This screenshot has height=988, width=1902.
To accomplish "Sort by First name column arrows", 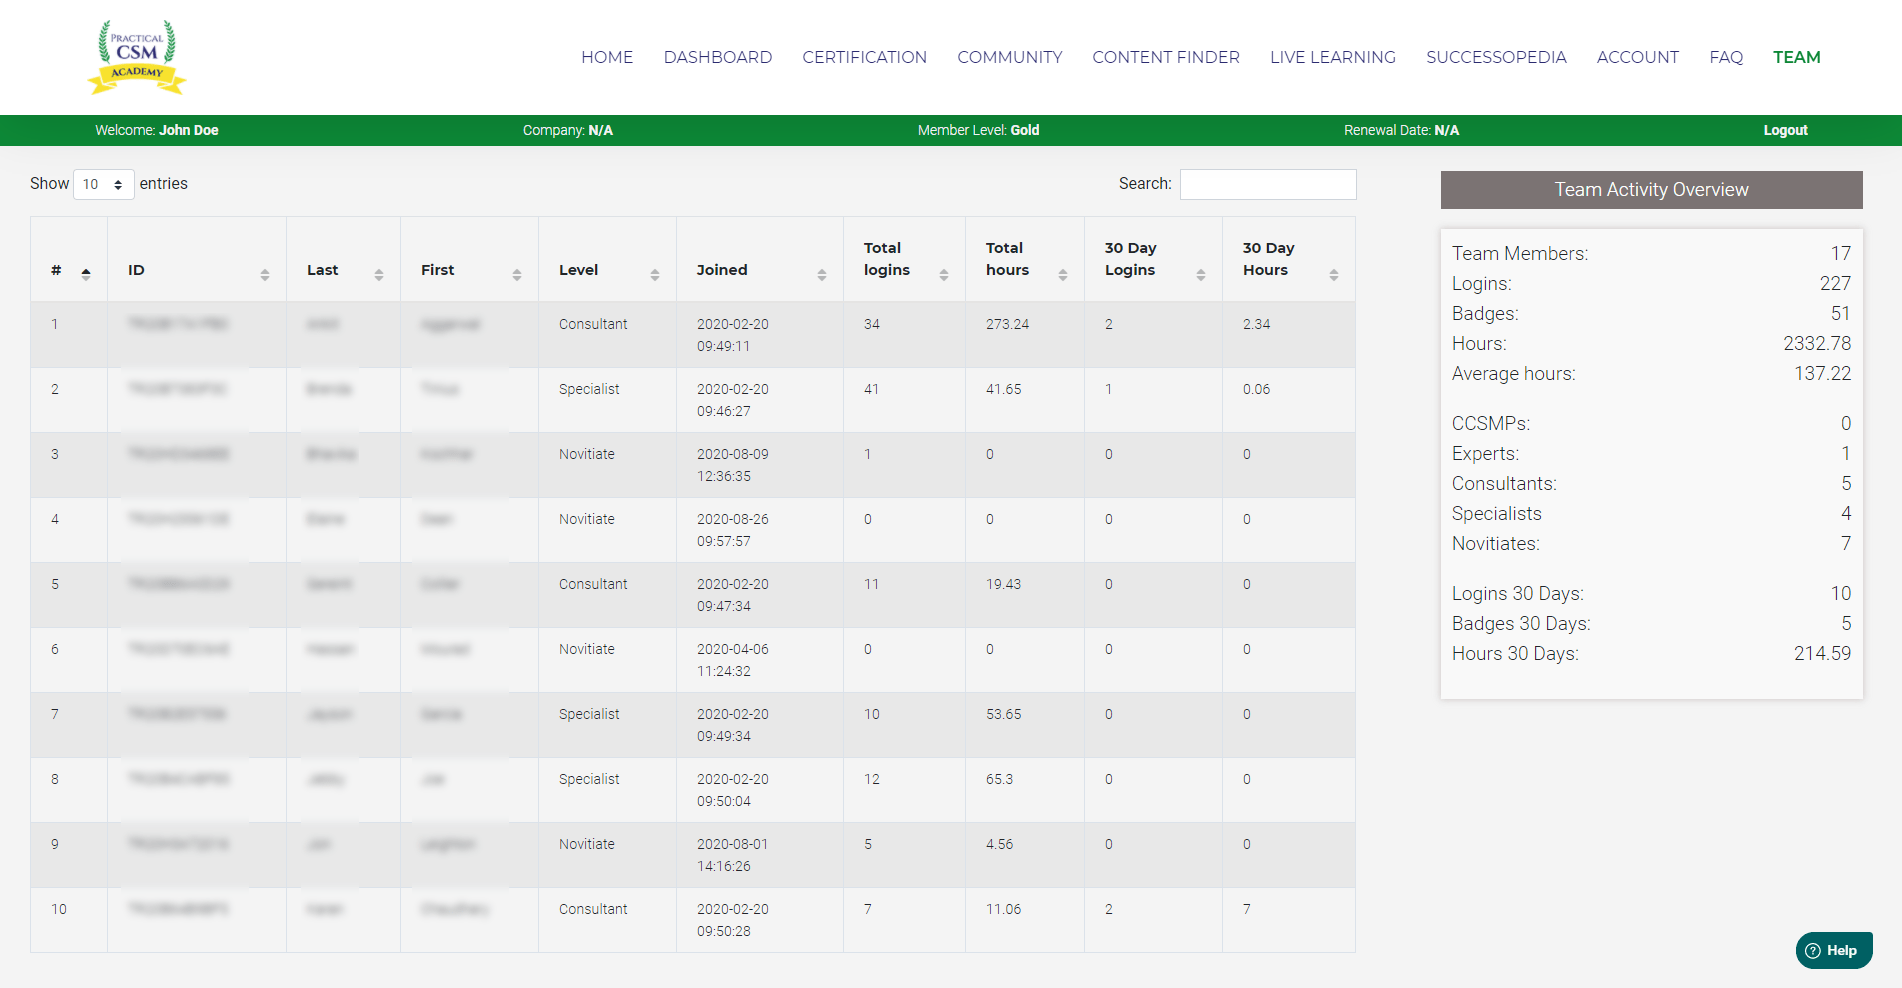I will [516, 274].
